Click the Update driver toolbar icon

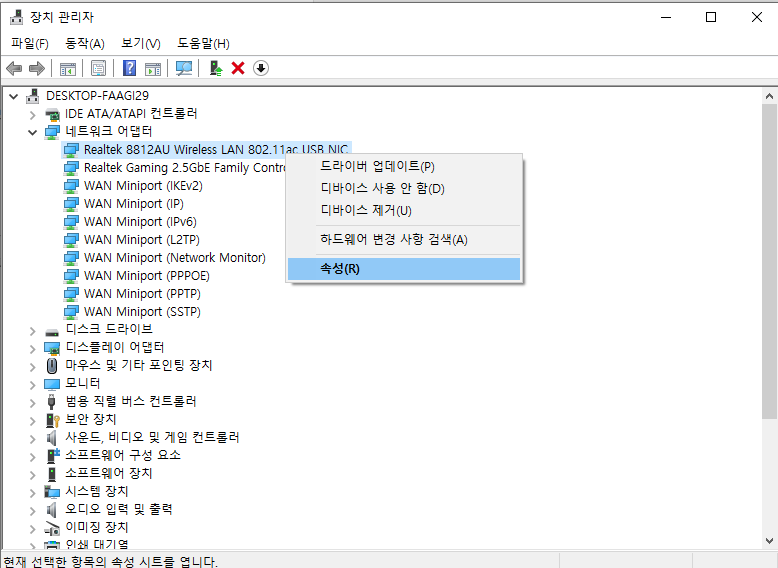tap(215, 68)
